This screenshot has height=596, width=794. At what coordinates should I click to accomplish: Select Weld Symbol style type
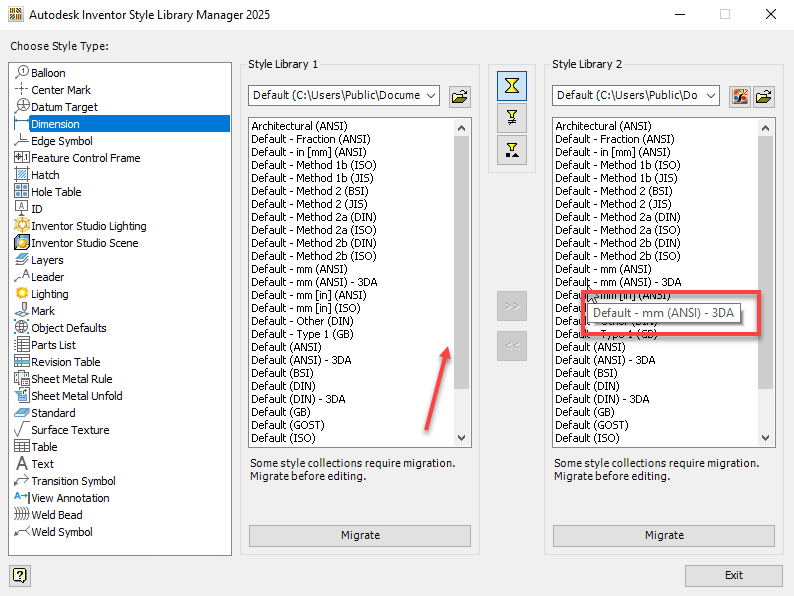click(62, 532)
